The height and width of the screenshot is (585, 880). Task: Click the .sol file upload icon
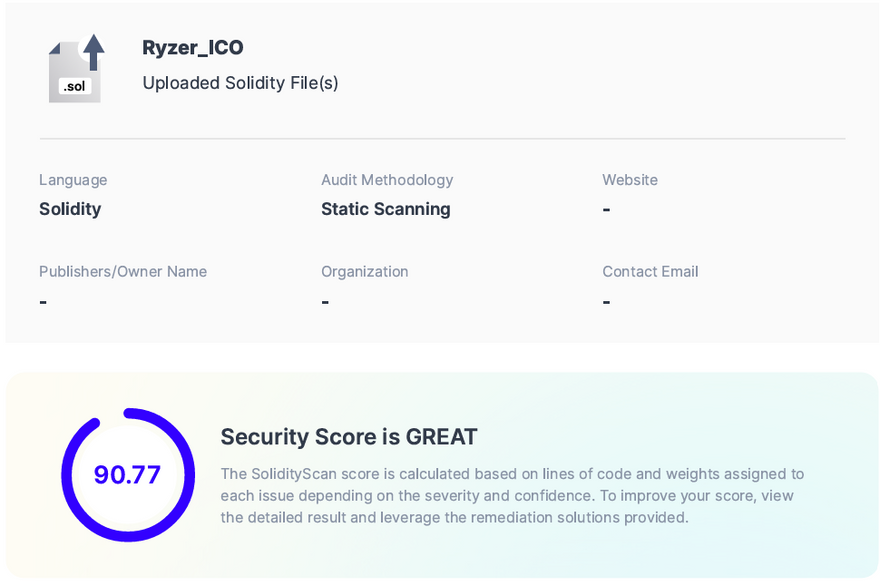[76, 68]
